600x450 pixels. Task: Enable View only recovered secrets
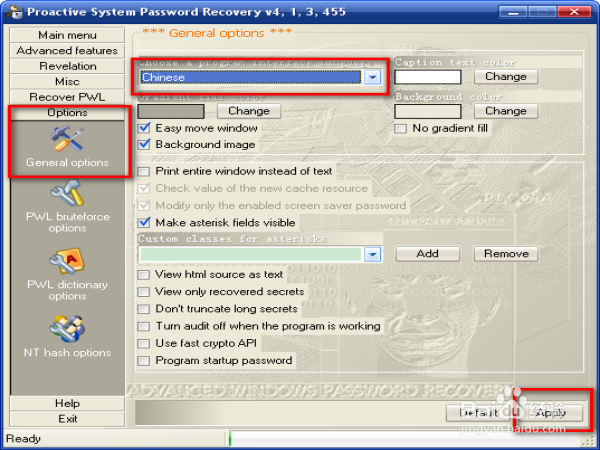coord(144,292)
